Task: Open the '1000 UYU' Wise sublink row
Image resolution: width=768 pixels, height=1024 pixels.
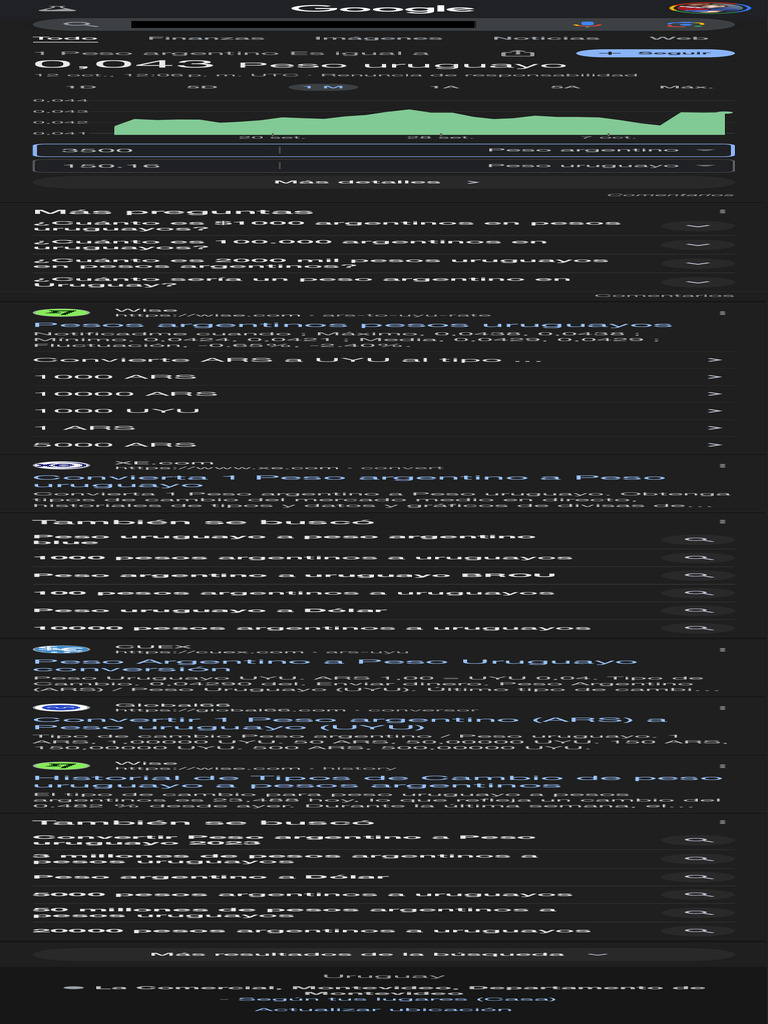Action: tap(384, 411)
